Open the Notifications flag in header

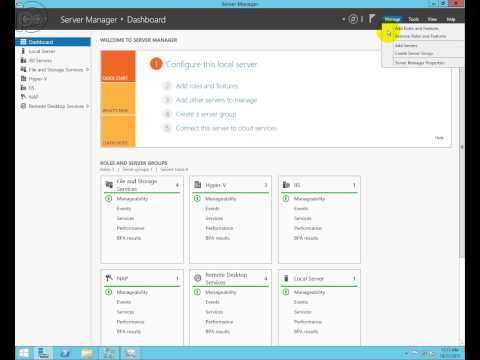372,19
